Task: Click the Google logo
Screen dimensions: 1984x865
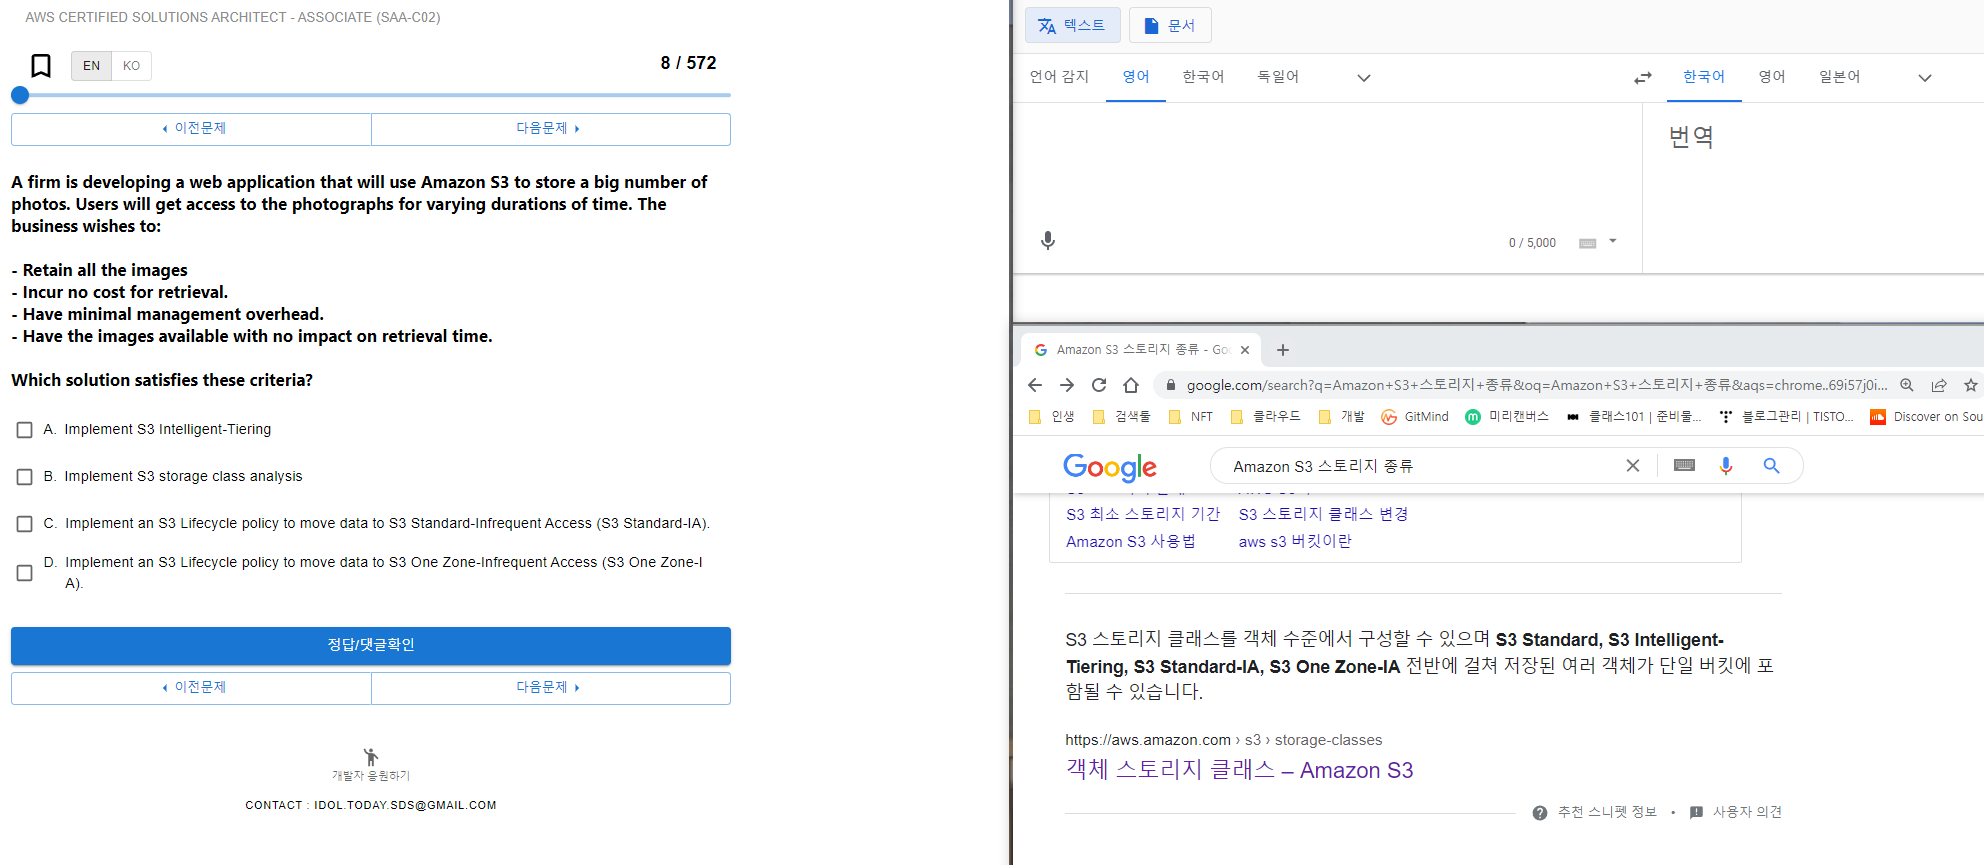Action: 1110,467
